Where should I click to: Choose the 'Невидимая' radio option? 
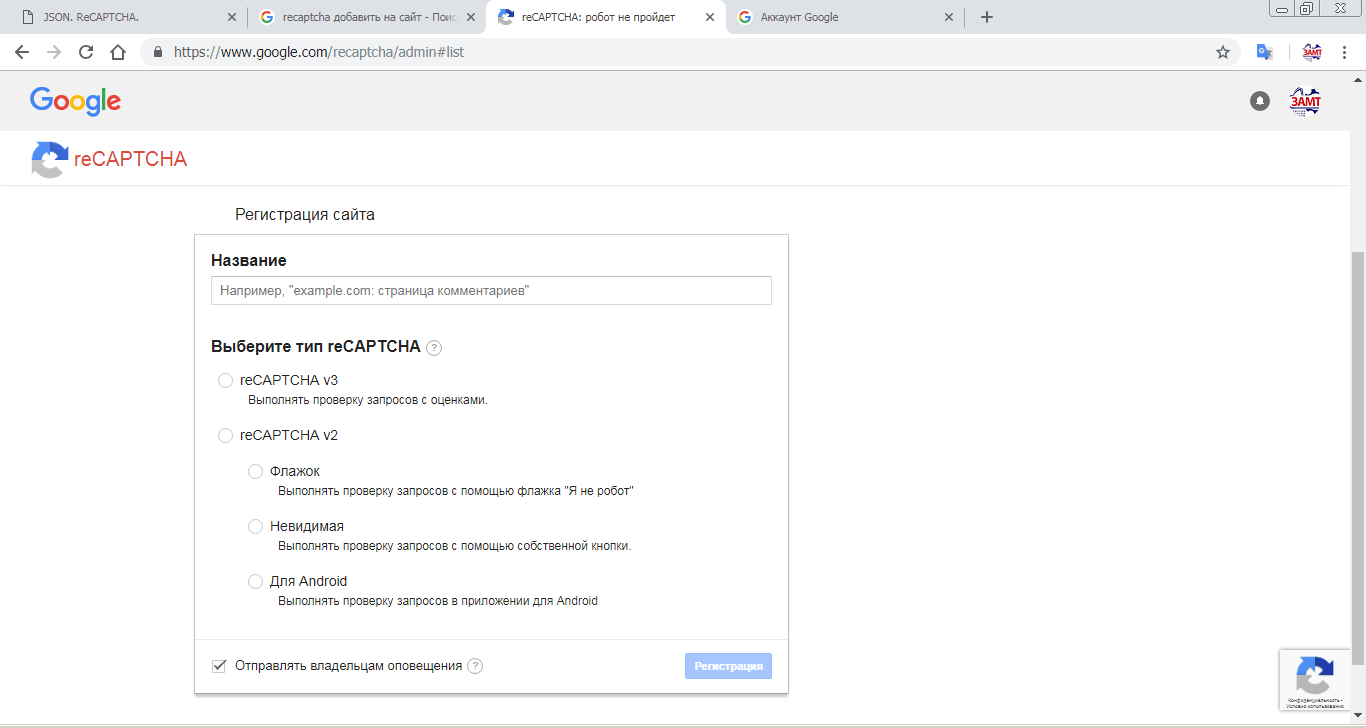(x=255, y=527)
